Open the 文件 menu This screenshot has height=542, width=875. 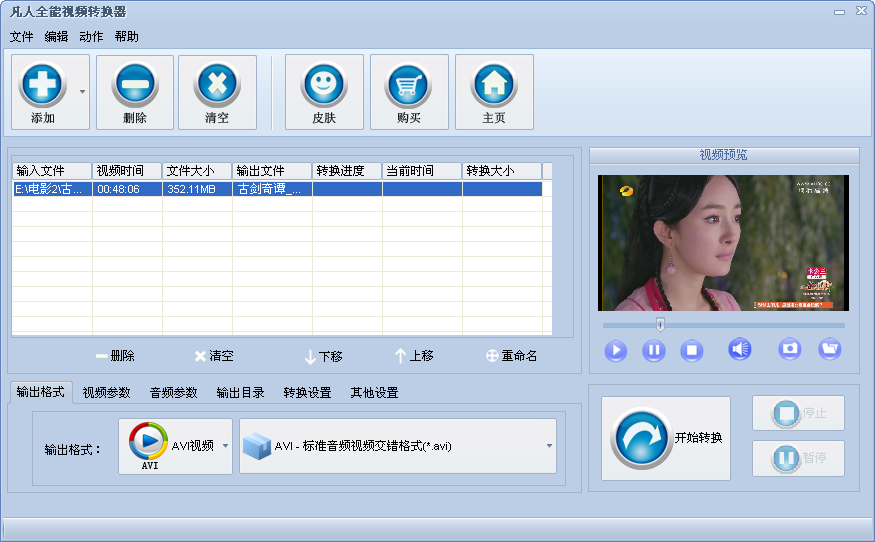pos(21,37)
